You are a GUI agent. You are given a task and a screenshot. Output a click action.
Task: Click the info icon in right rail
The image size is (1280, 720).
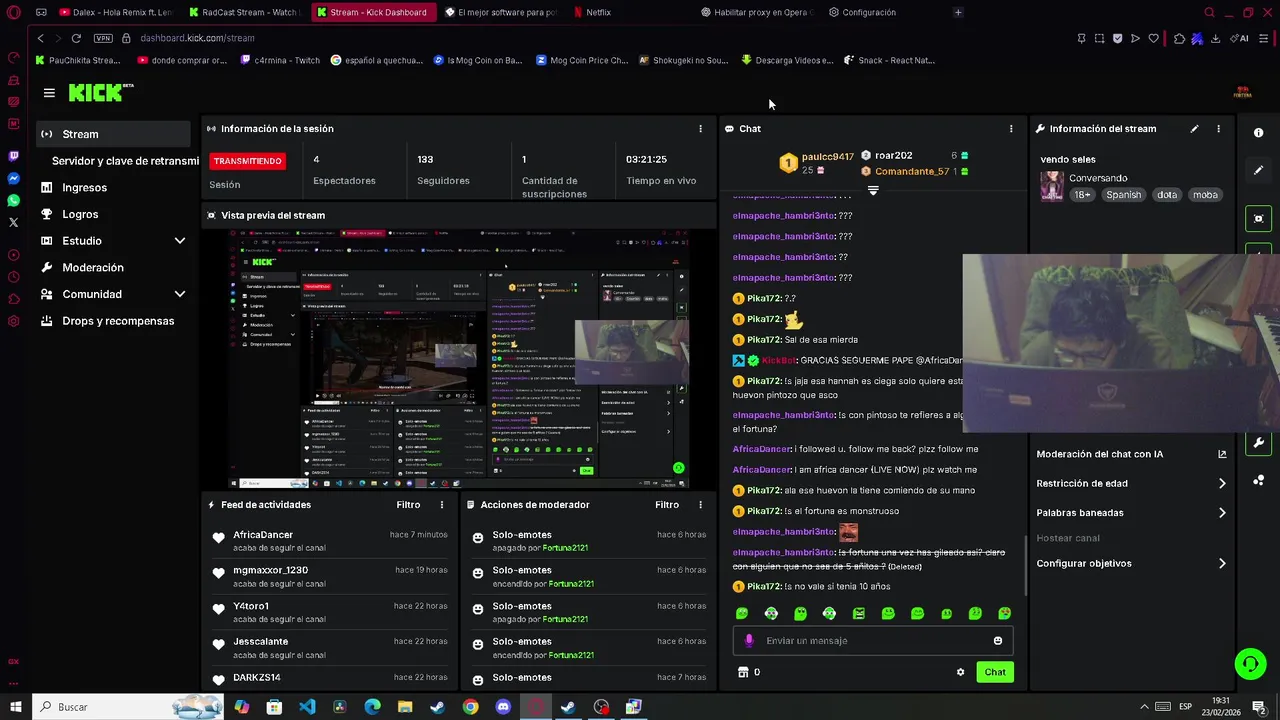click(x=1258, y=133)
